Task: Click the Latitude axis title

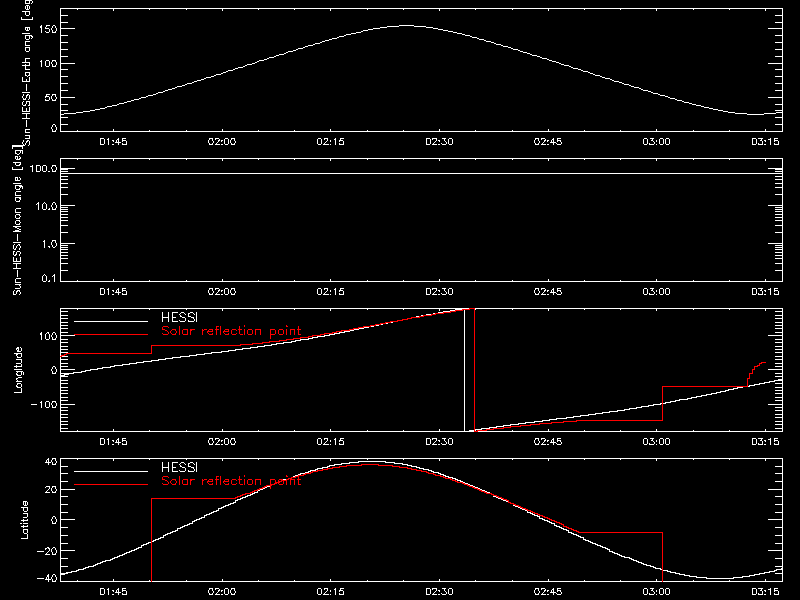Action: [x=24, y=520]
